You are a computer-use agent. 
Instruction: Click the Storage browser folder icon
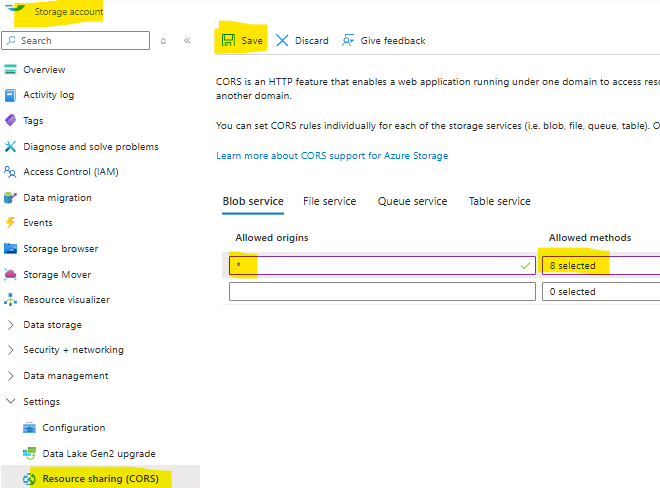click(x=11, y=249)
